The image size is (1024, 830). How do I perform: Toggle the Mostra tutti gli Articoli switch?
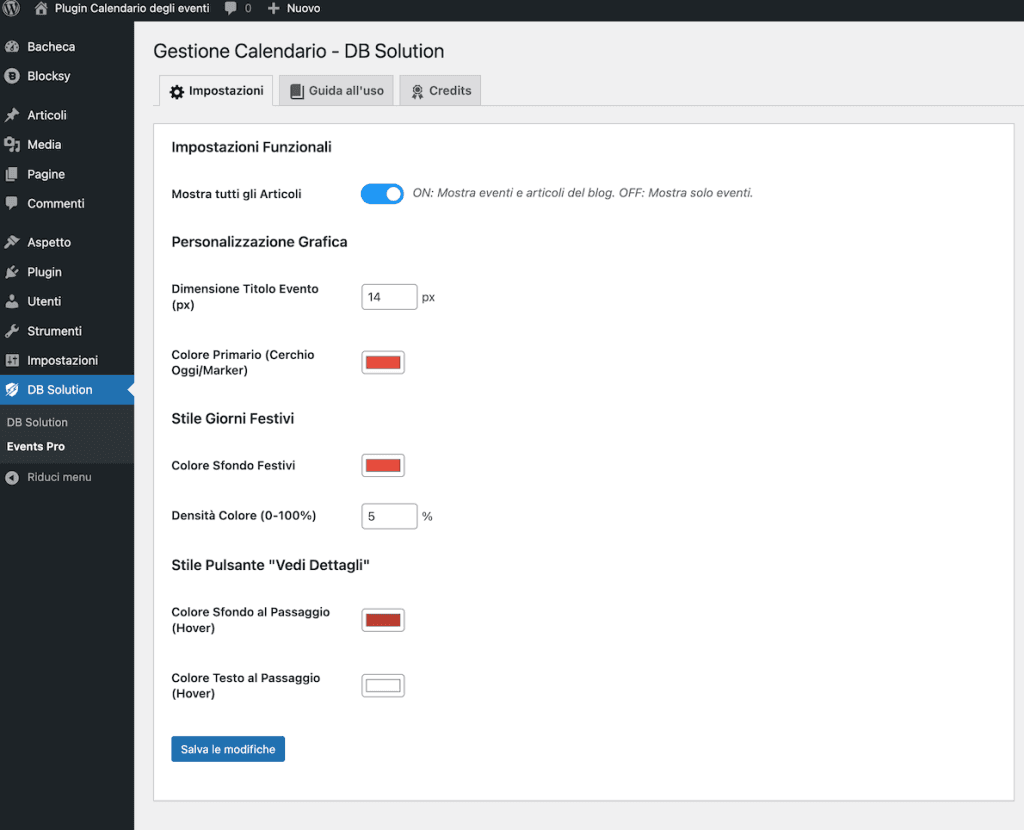click(x=382, y=193)
